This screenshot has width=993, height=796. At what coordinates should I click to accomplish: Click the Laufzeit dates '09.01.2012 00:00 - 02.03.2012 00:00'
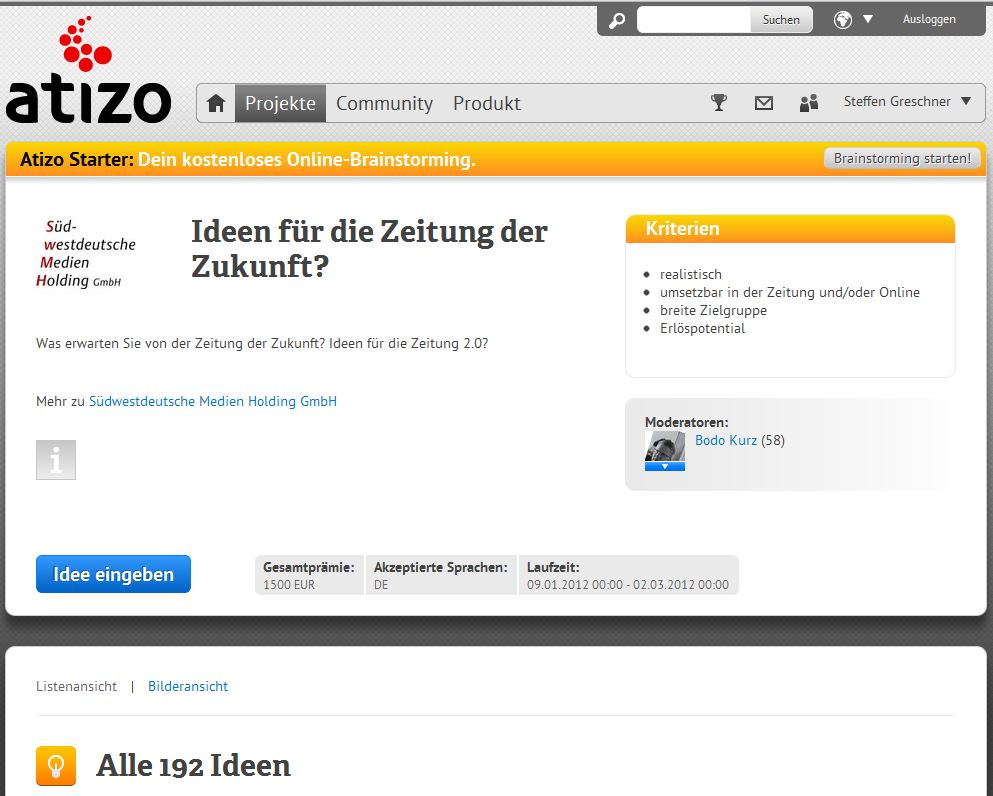(x=628, y=584)
